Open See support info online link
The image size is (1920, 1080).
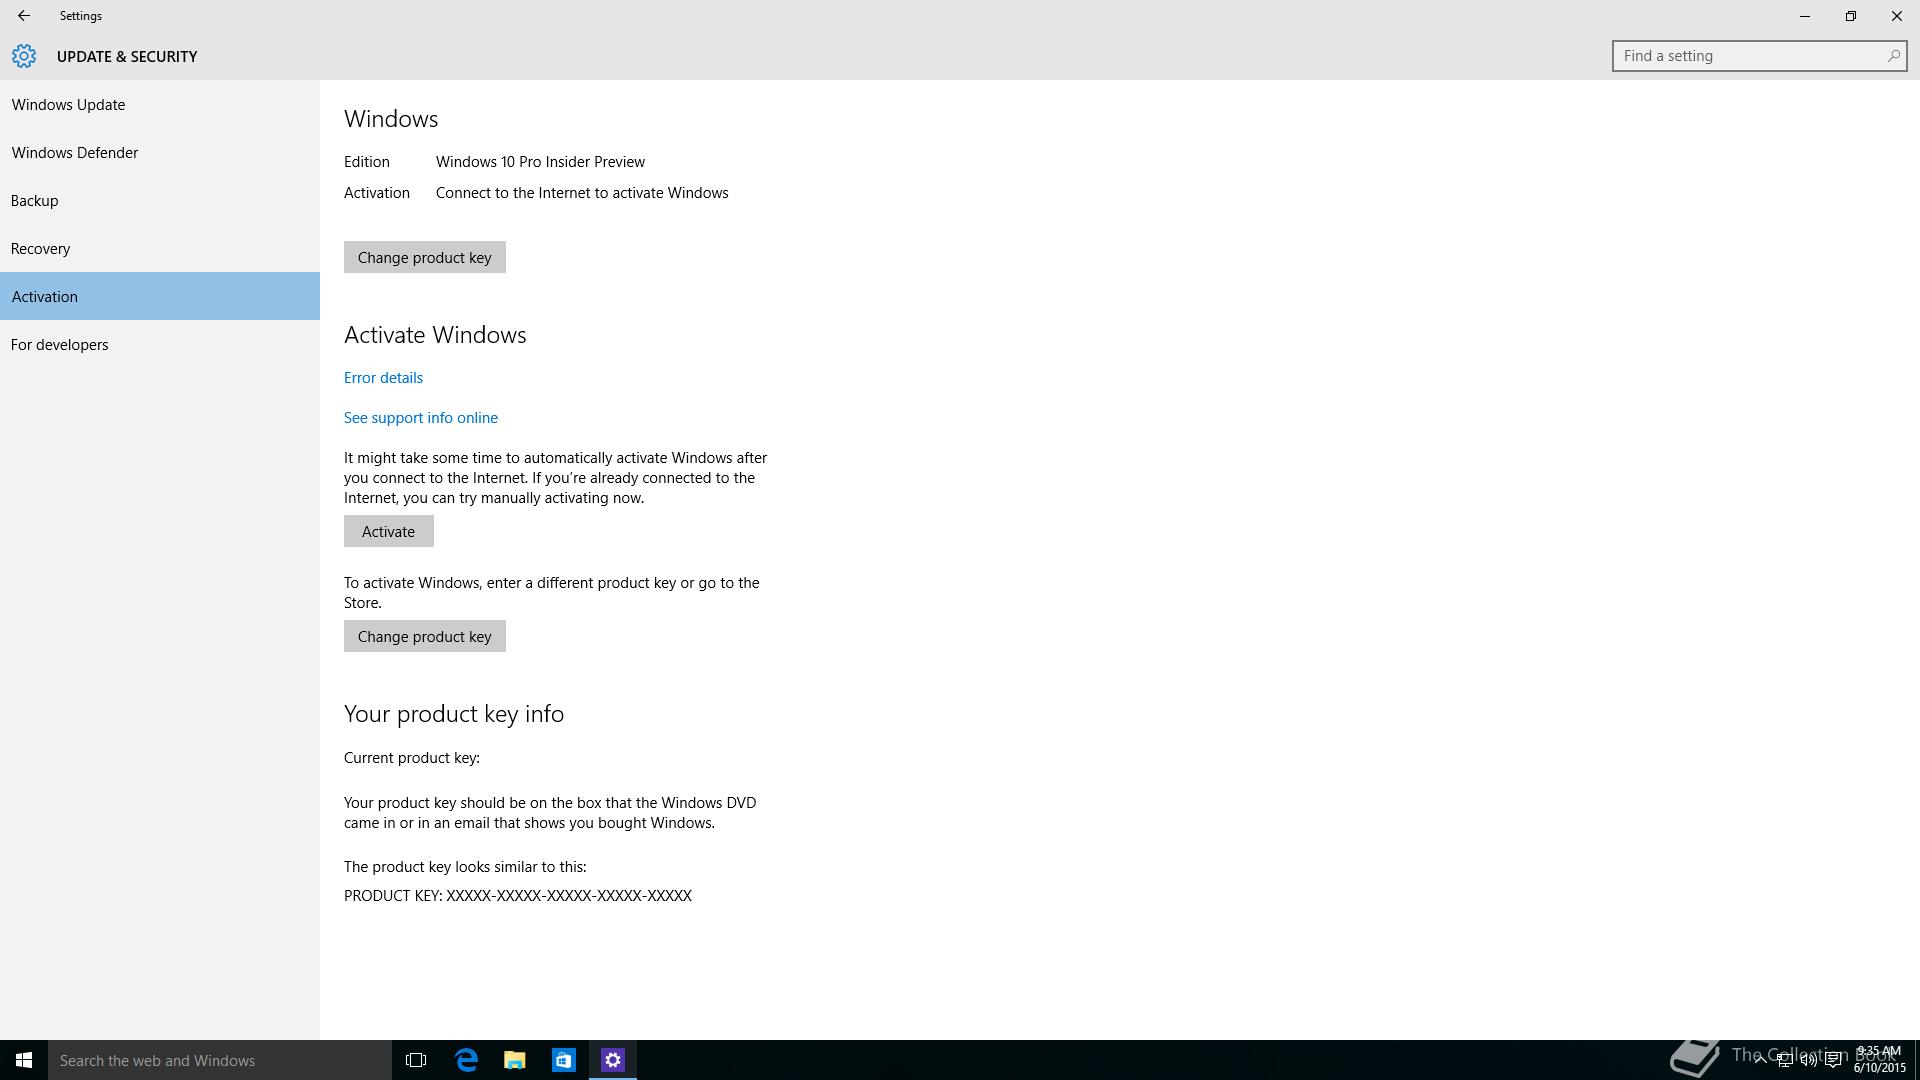(x=421, y=418)
